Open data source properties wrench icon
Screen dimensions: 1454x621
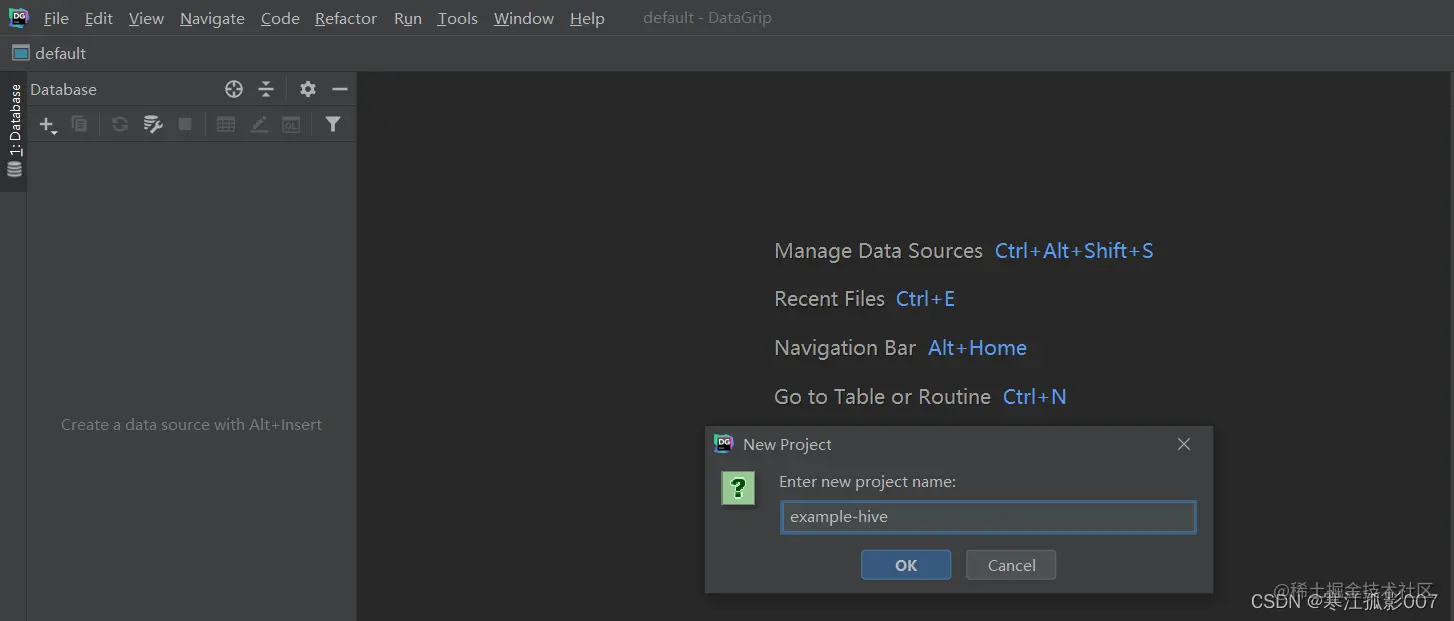tap(153, 124)
